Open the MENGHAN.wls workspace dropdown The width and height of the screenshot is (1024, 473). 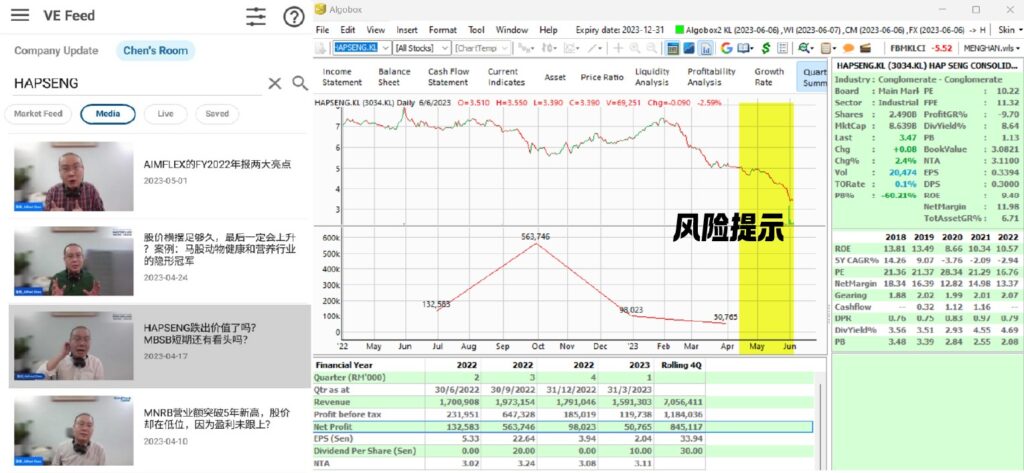tap(993, 48)
